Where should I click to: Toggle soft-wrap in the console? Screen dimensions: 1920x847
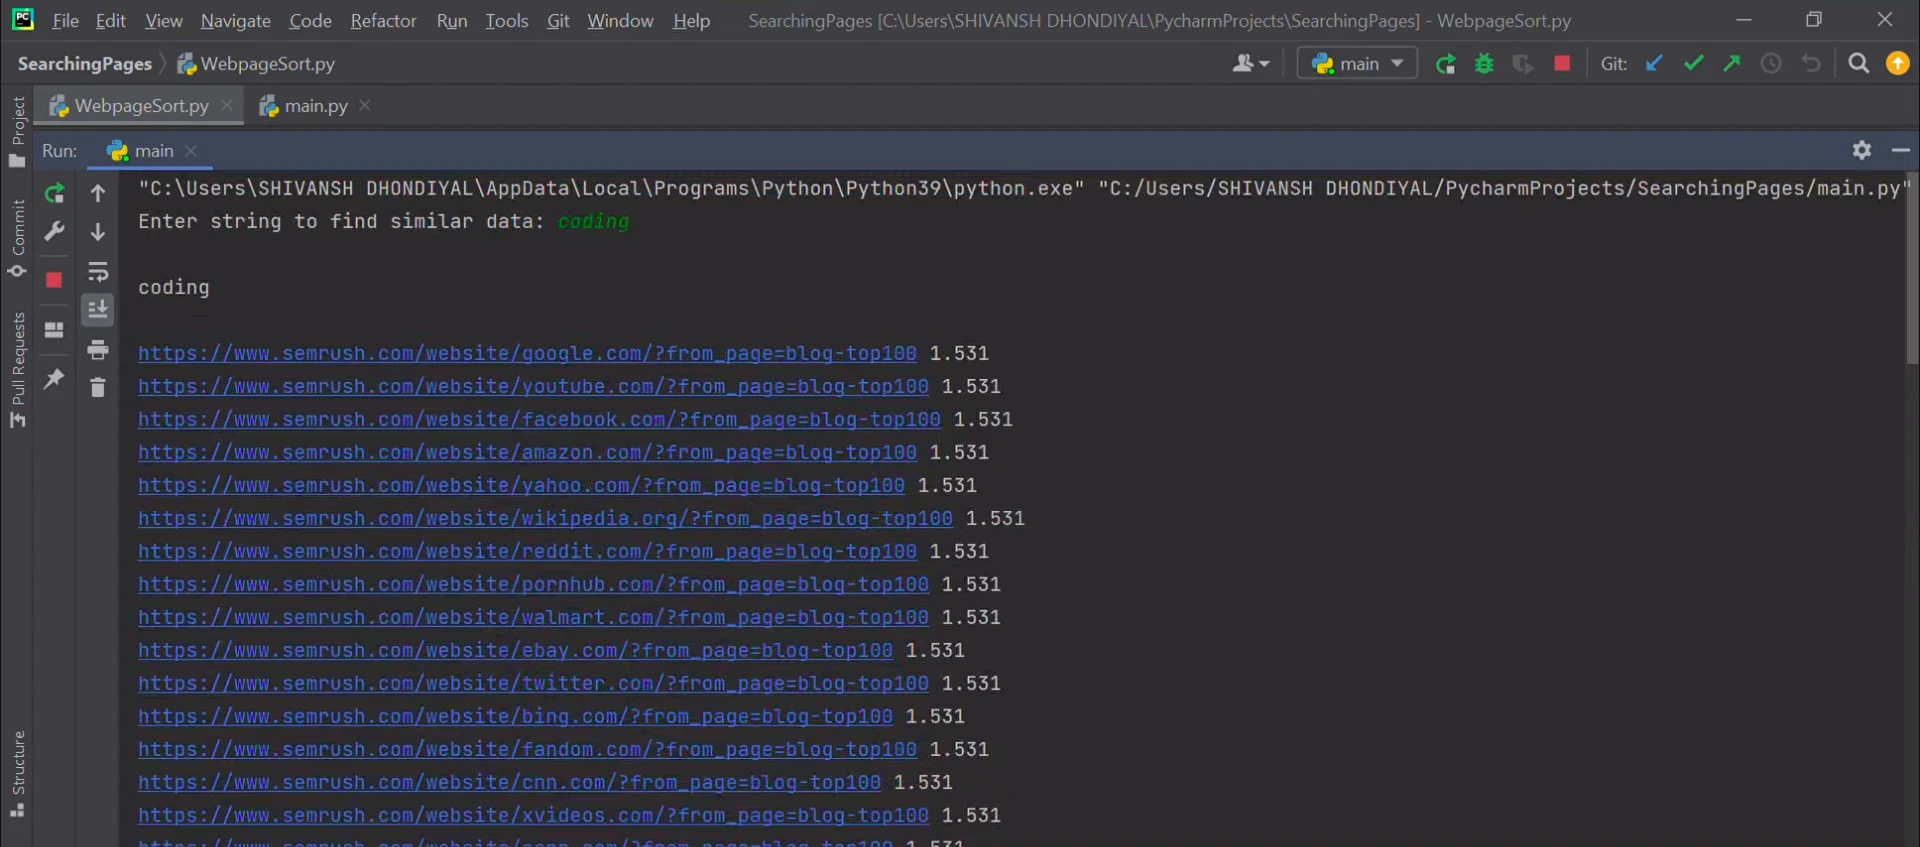point(98,271)
